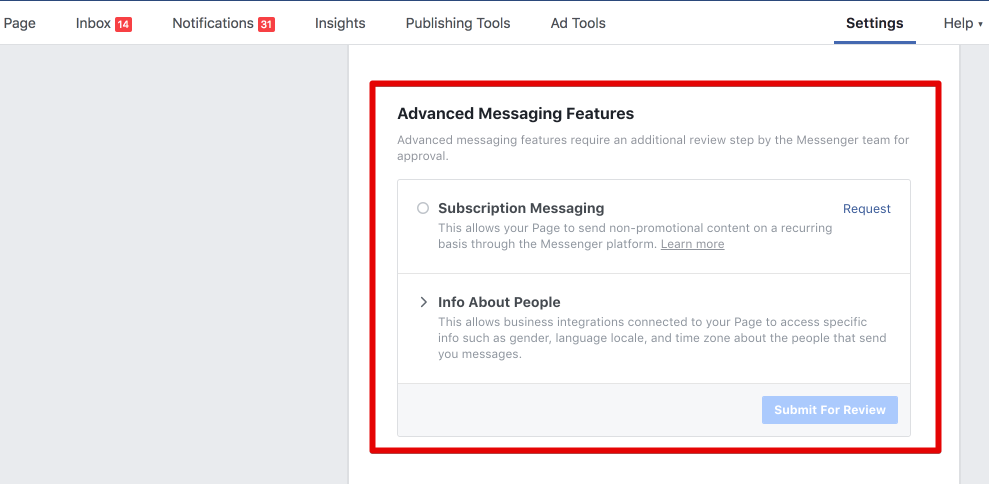Open the Page tab
The height and width of the screenshot is (484, 989).
[20, 23]
